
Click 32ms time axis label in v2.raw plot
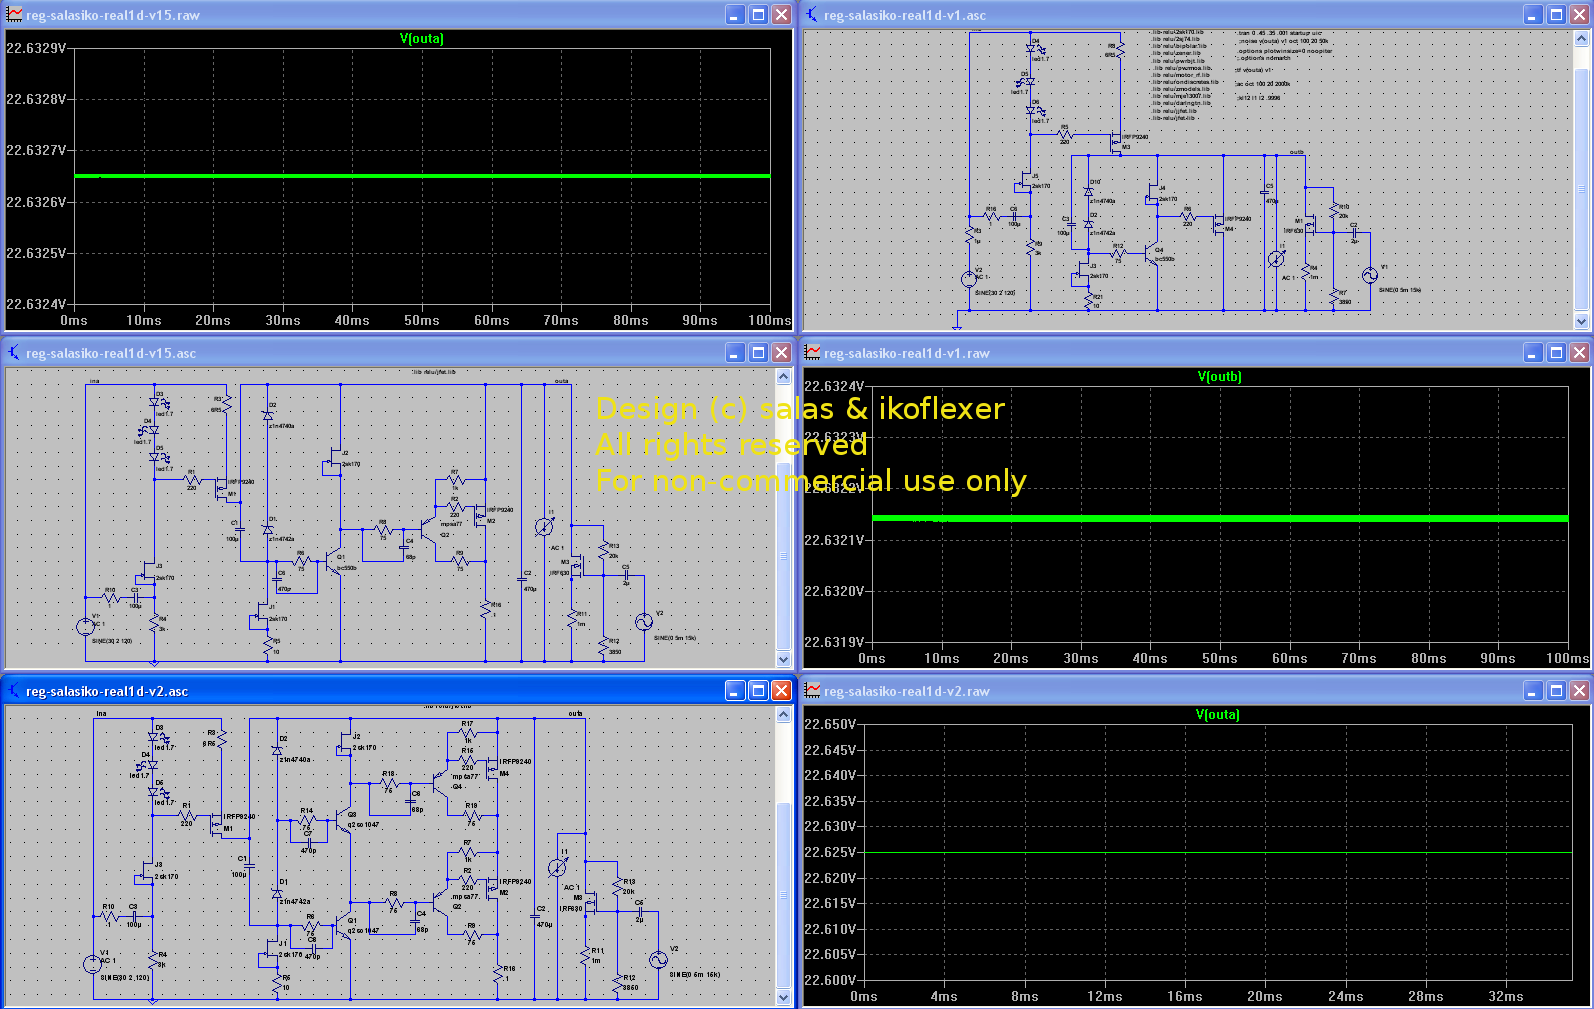pos(1506,997)
